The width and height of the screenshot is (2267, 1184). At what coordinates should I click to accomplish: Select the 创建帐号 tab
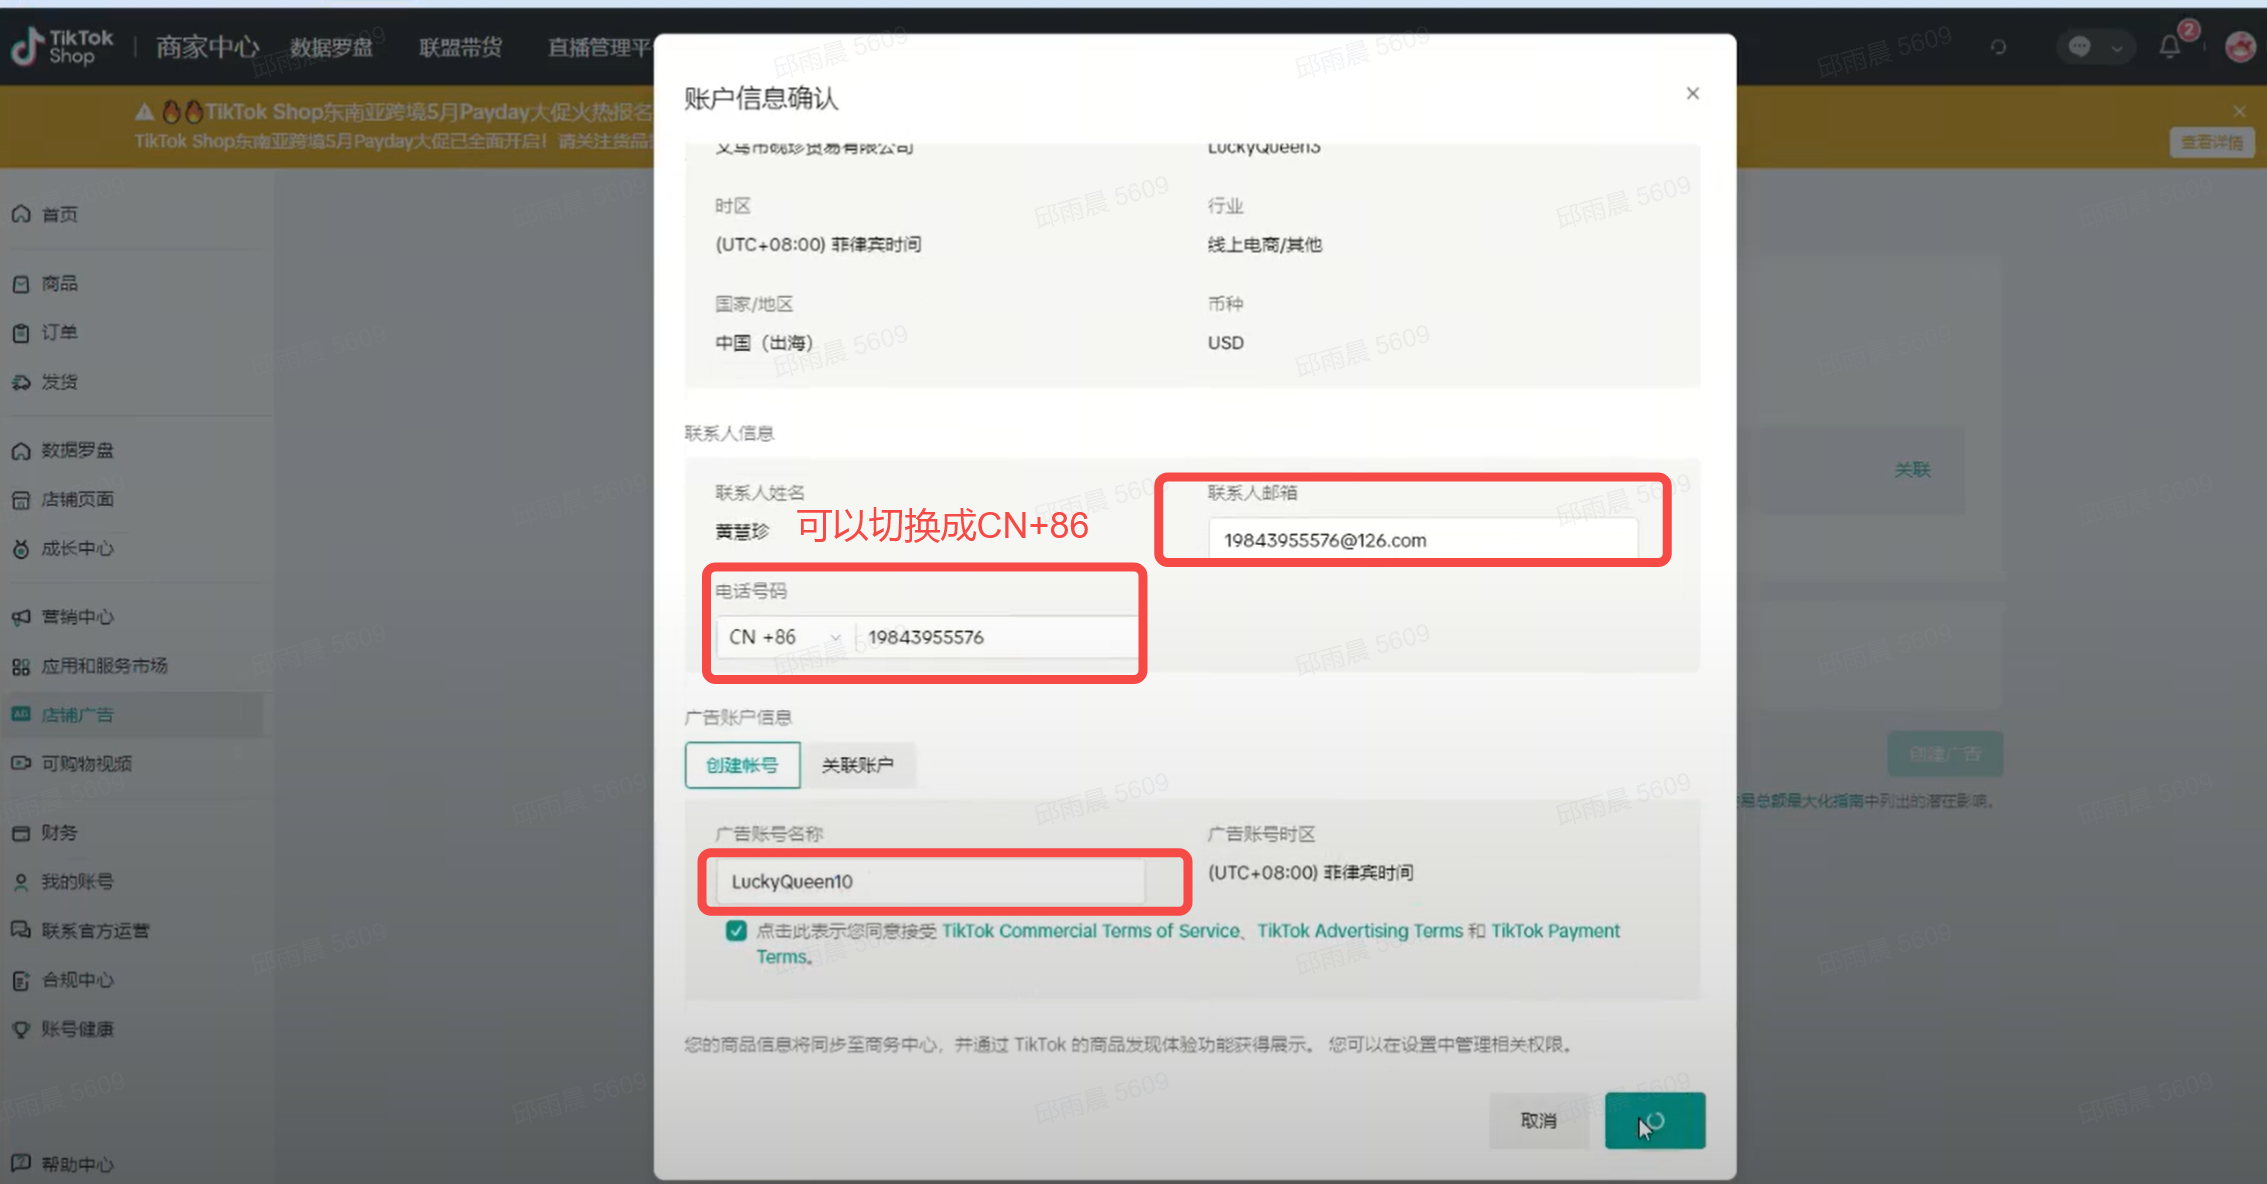[x=742, y=765]
